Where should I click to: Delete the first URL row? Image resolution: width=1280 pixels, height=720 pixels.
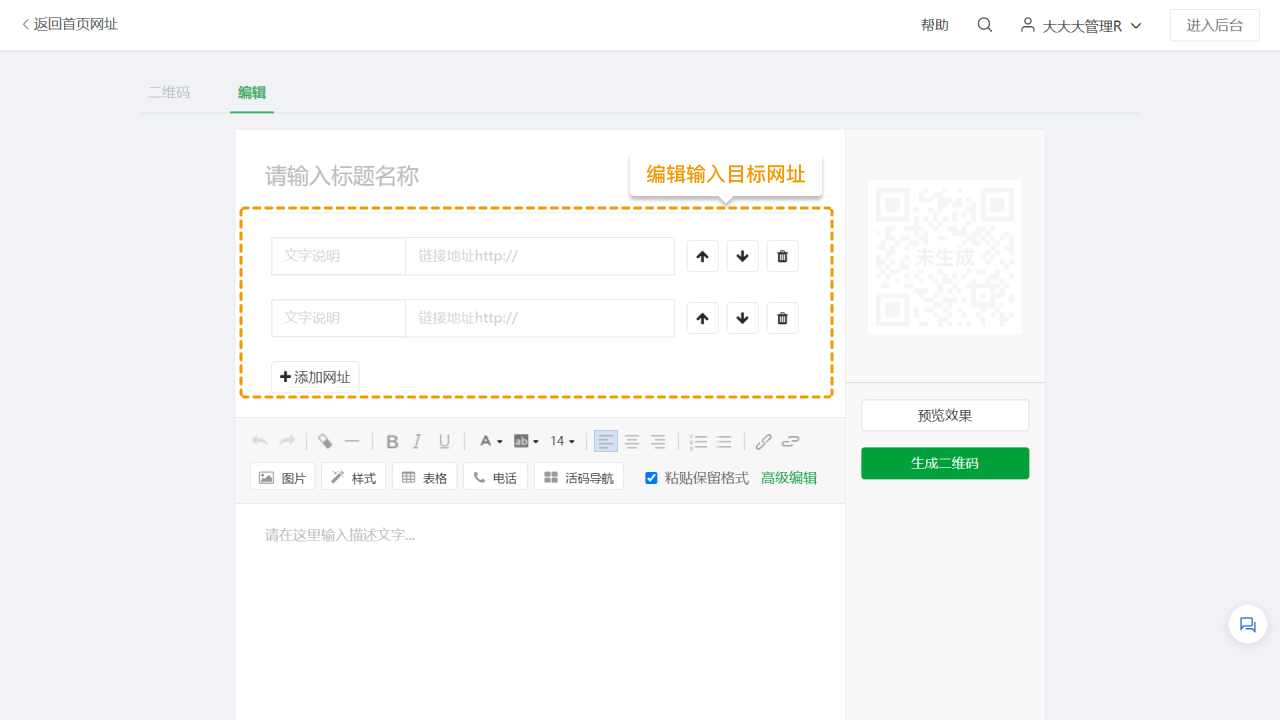pos(782,256)
